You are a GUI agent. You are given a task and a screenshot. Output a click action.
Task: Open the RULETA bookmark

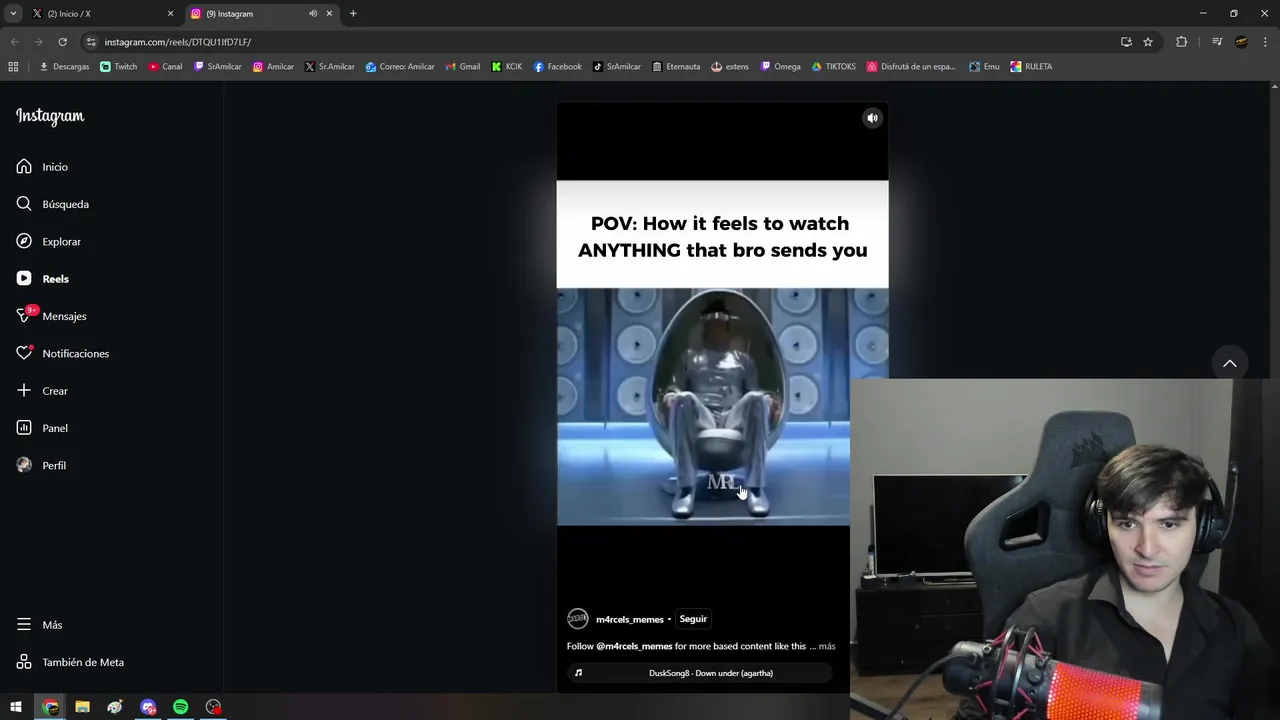click(1031, 67)
